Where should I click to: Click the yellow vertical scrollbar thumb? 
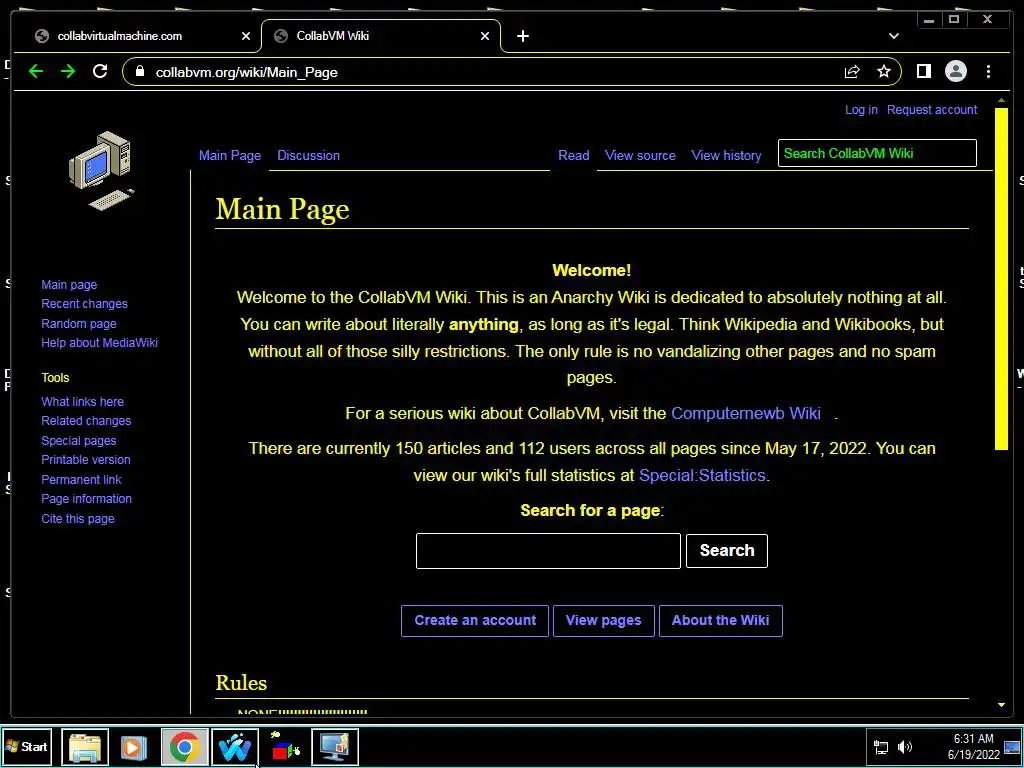point(1001,279)
